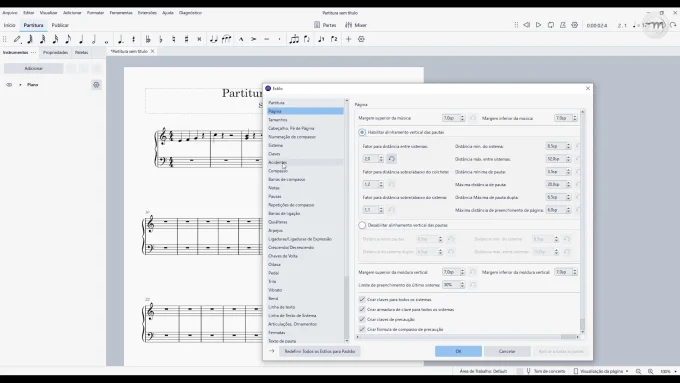Apply the accent articulation
Image resolution: width=680 pixels, height=383 pixels.
click(254, 39)
